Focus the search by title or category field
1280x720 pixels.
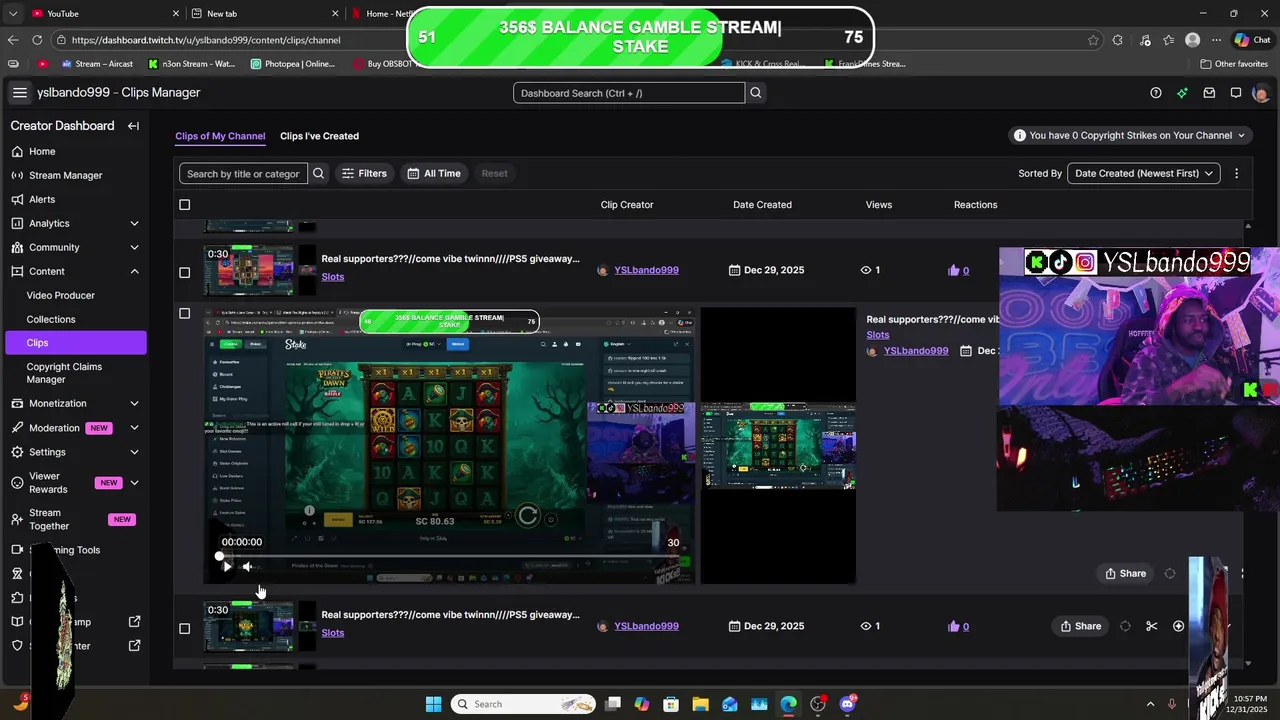point(243,173)
